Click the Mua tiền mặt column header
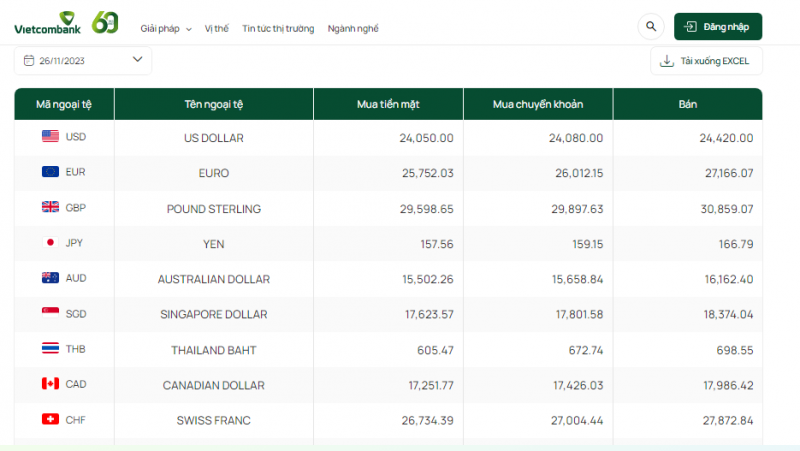This screenshot has width=800, height=451. pyautogui.click(x=388, y=104)
